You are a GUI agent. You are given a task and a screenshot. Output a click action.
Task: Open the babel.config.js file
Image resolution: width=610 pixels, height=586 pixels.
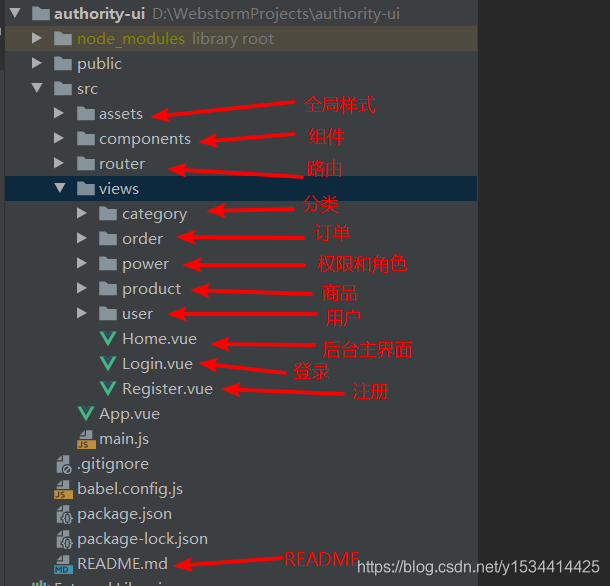[x=130, y=489]
